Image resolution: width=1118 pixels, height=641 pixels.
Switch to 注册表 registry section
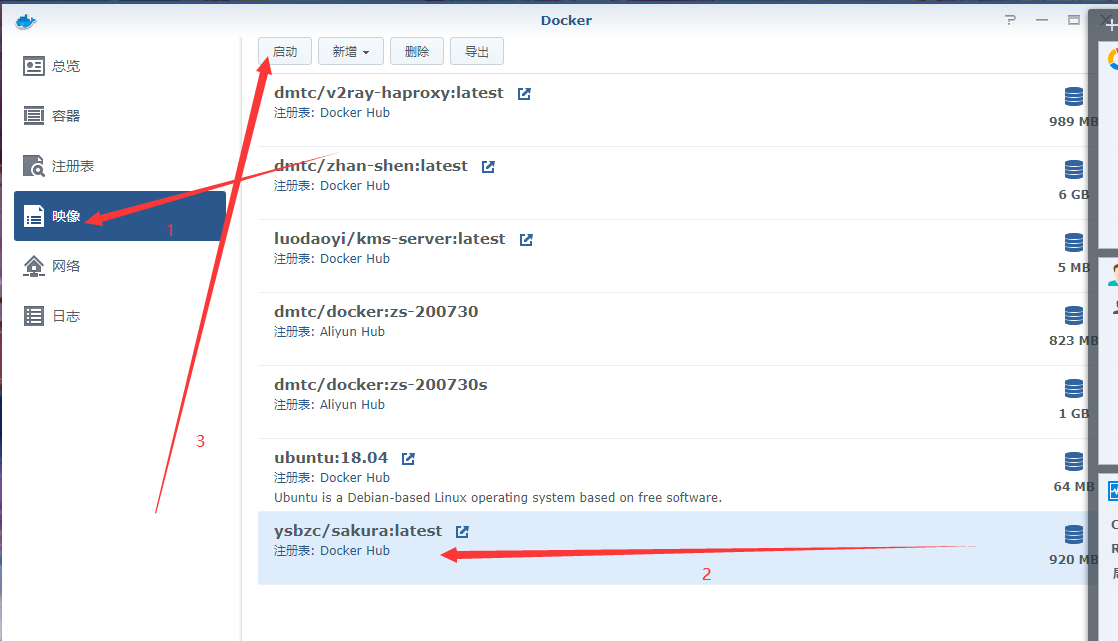[x=72, y=166]
